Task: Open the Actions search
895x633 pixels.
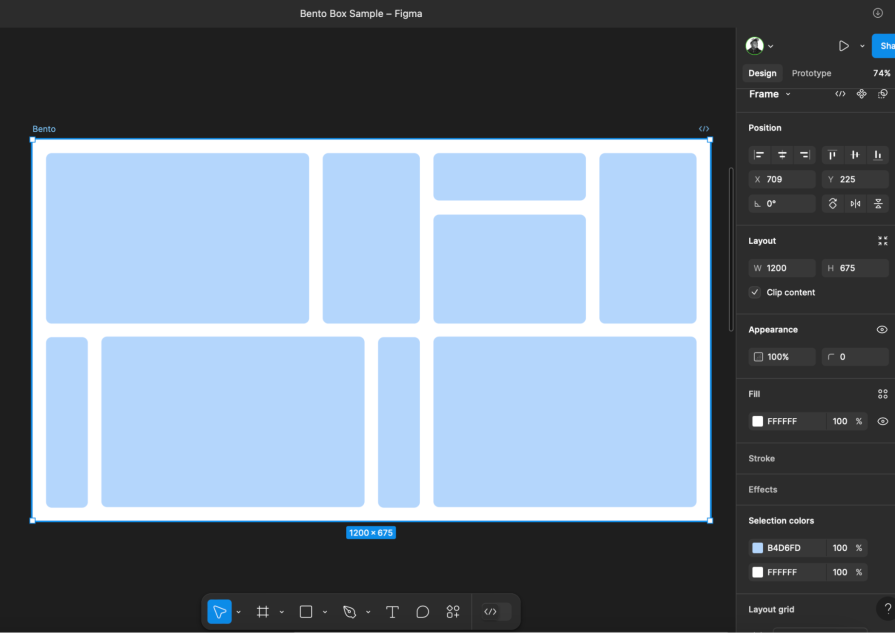Action: [452, 611]
